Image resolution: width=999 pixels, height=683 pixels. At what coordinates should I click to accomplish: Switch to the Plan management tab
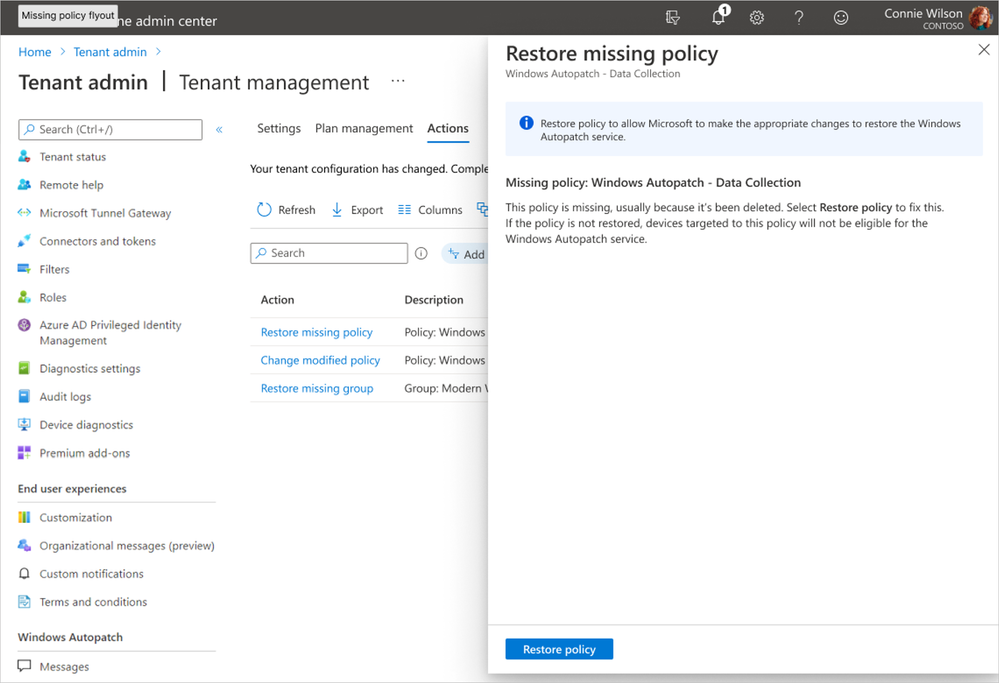(x=364, y=128)
